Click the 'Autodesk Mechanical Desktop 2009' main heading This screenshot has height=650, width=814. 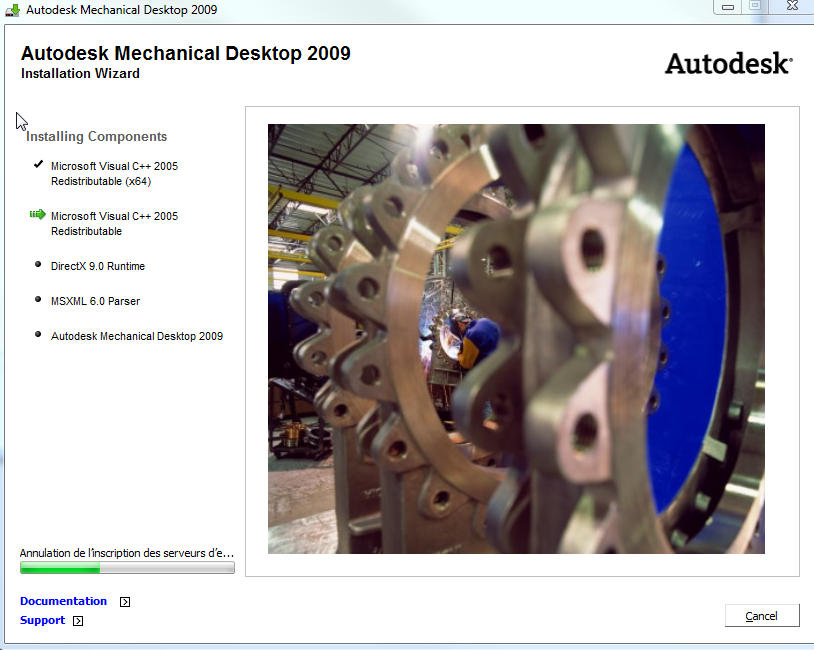coord(185,53)
